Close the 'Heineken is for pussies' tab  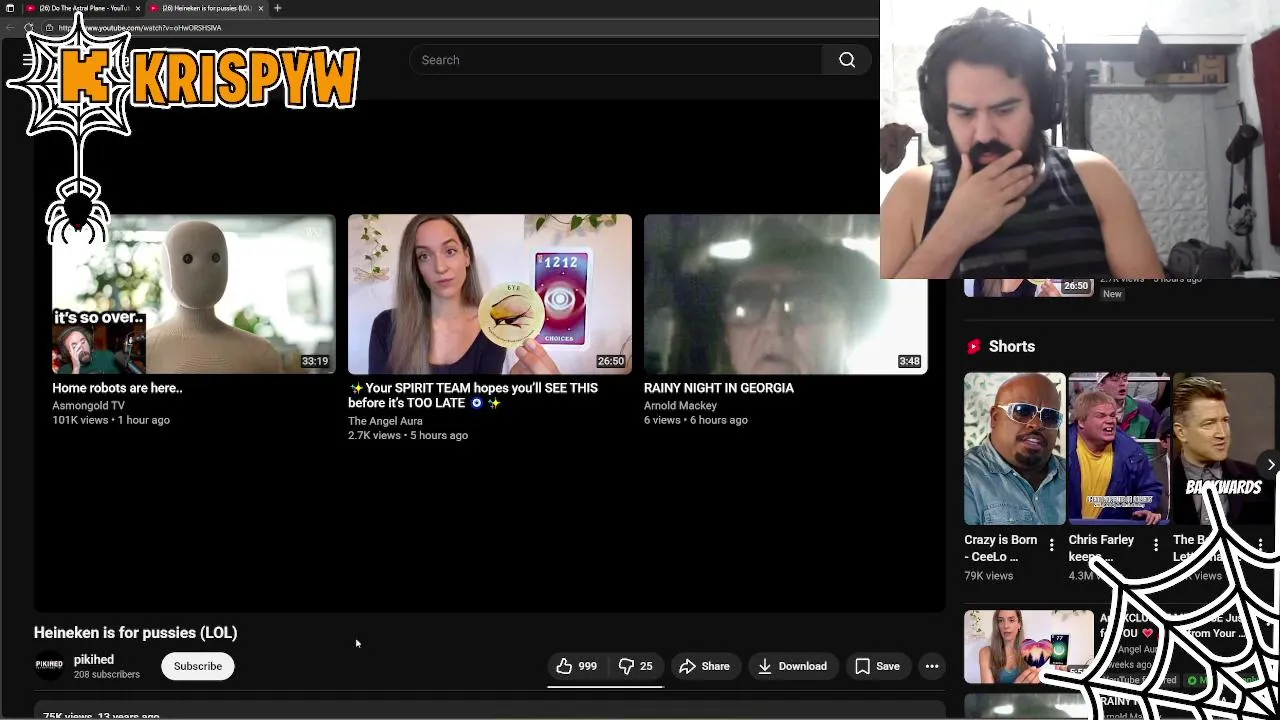(x=261, y=8)
